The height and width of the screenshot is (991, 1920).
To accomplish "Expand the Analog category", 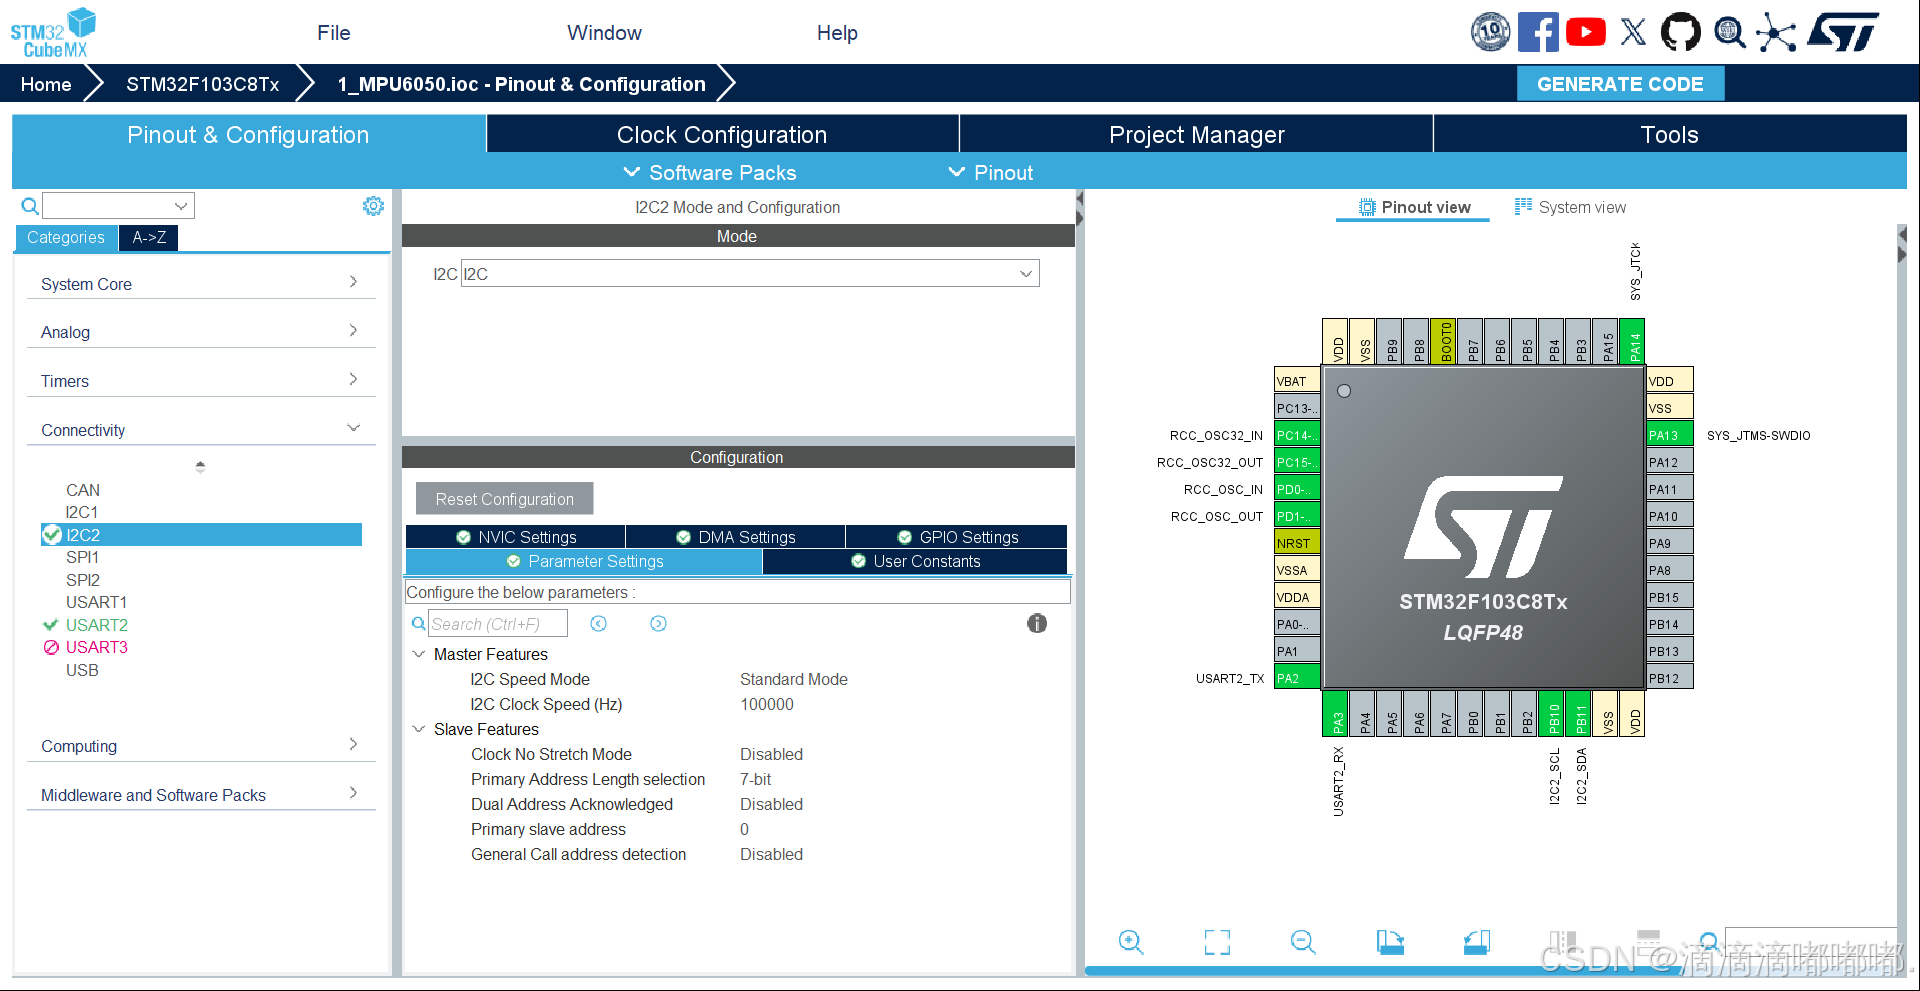I will (200, 331).
